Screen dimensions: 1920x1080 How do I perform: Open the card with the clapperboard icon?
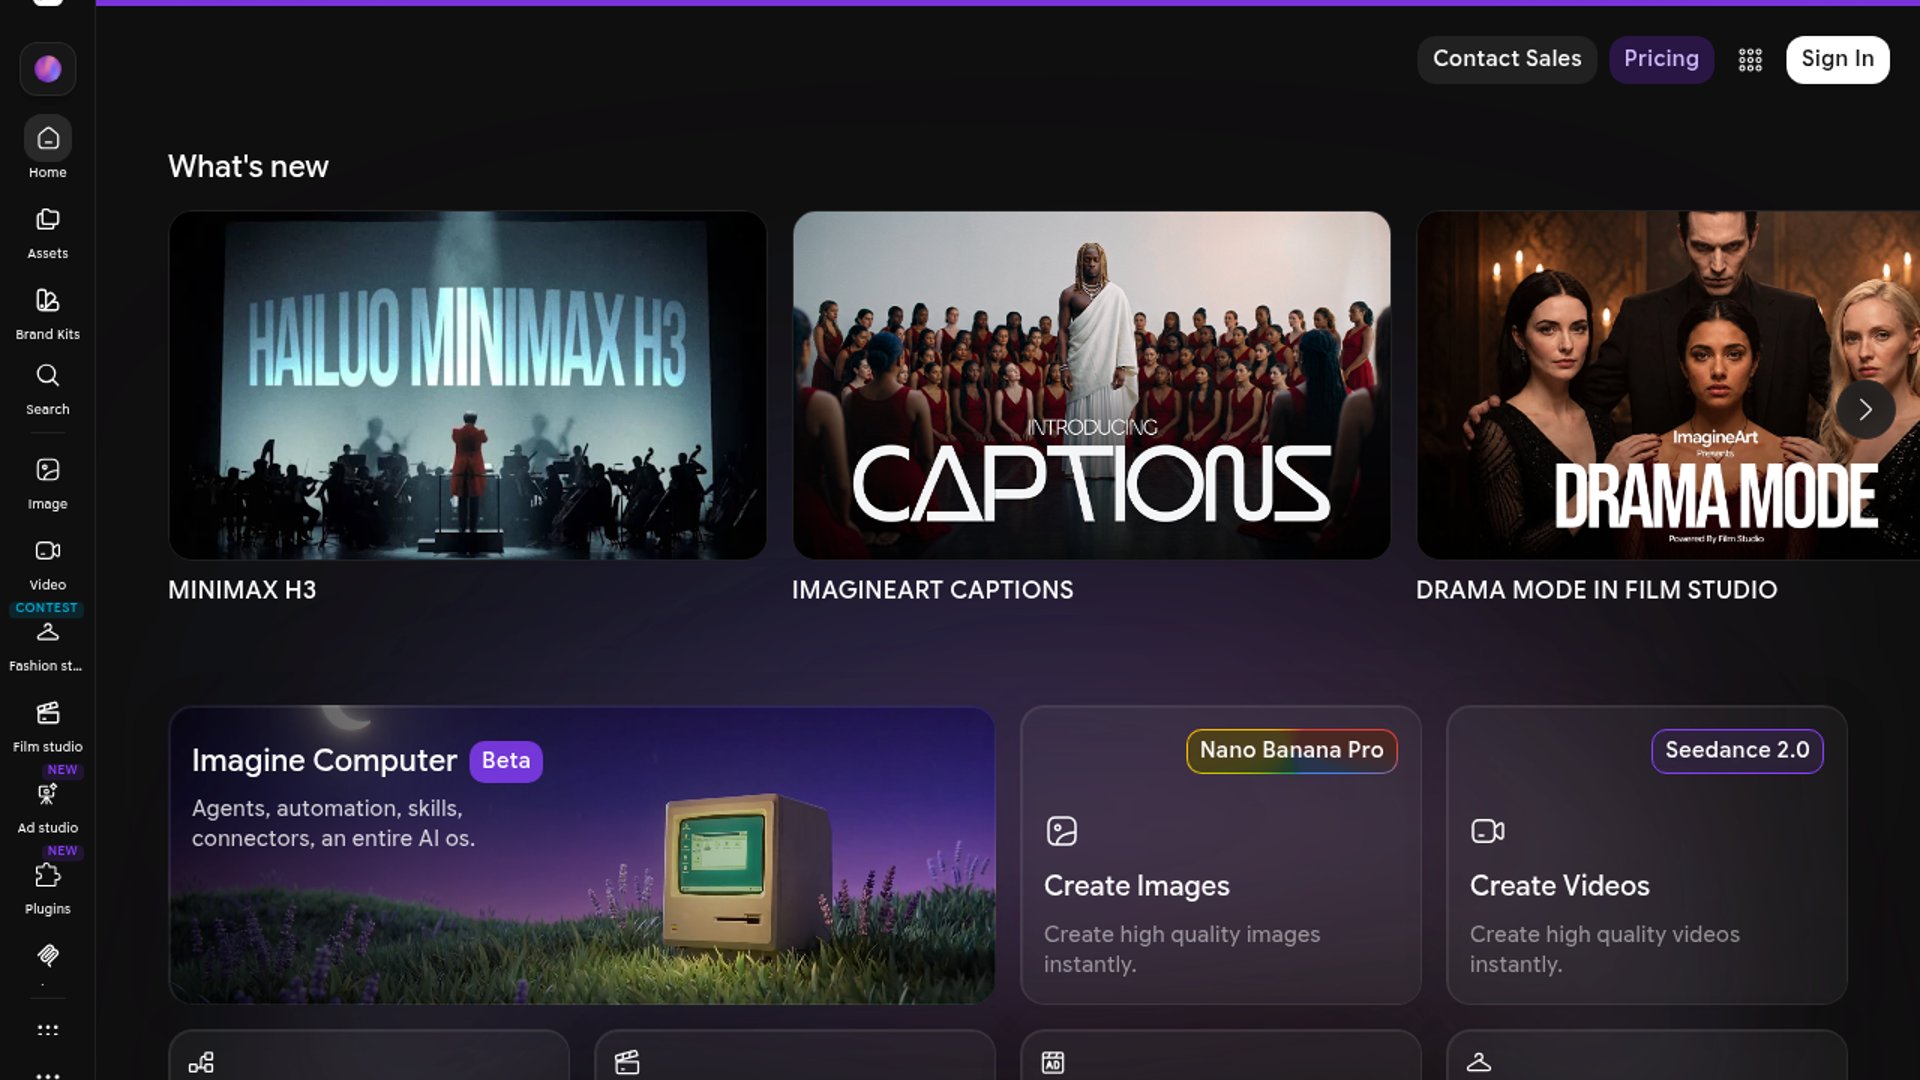(x=795, y=1055)
